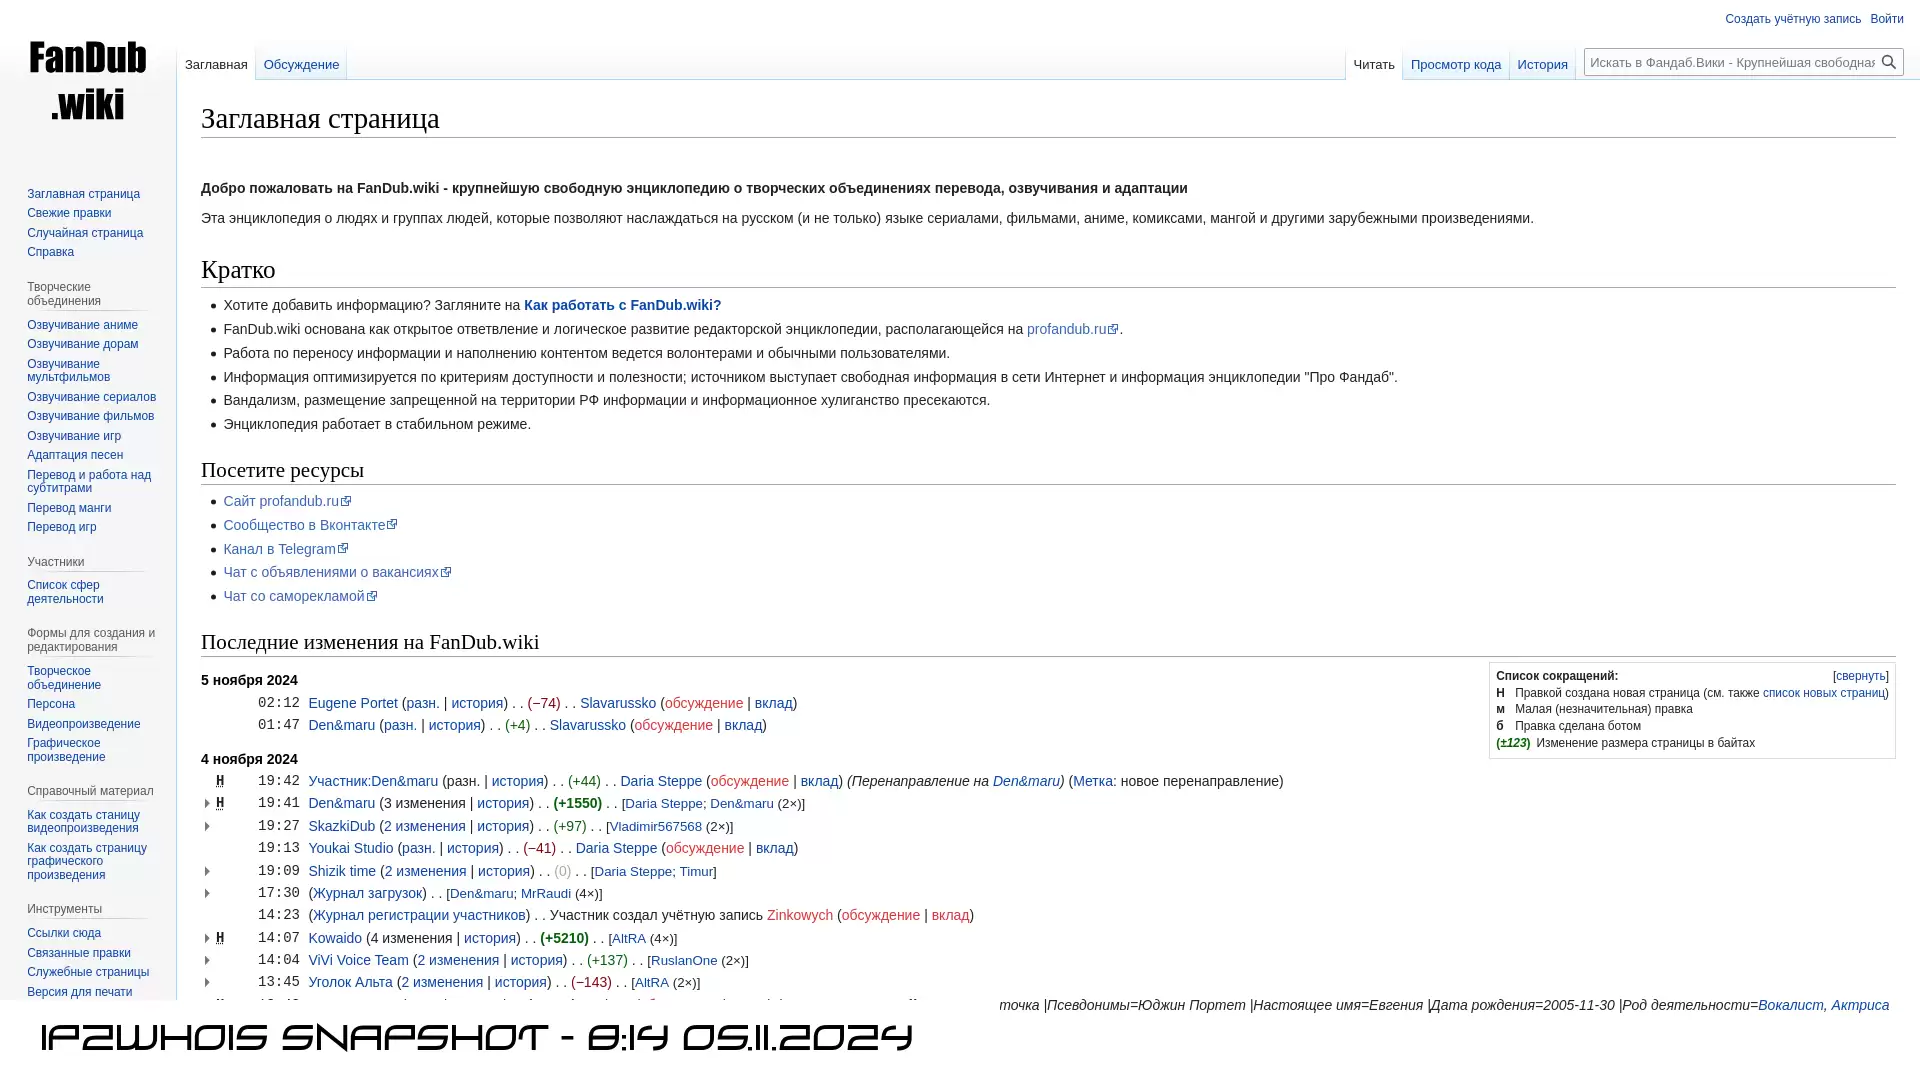Open the Метка tag link
The width and height of the screenshot is (1920, 1080).
coord(1093,781)
